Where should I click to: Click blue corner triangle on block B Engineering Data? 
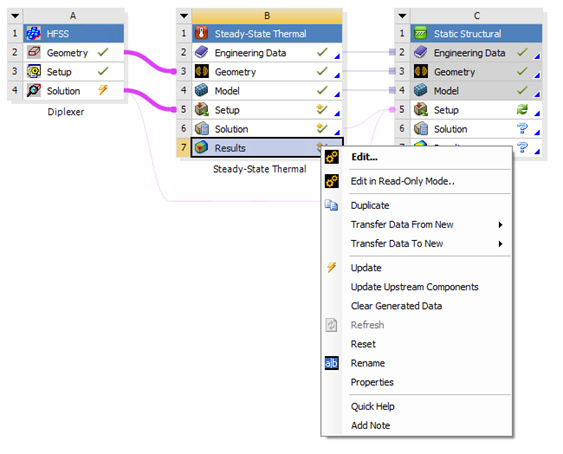click(x=337, y=56)
